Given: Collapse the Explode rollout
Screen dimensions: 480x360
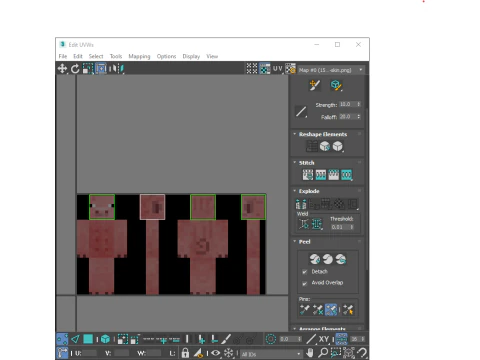Looking at the screenshot, I should (x=309, y=191).
